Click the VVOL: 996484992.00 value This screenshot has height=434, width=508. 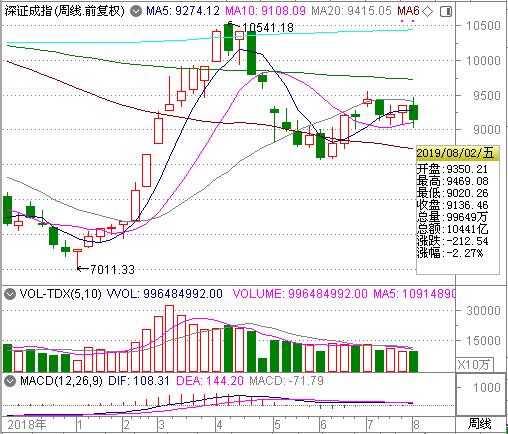(165, 294)
